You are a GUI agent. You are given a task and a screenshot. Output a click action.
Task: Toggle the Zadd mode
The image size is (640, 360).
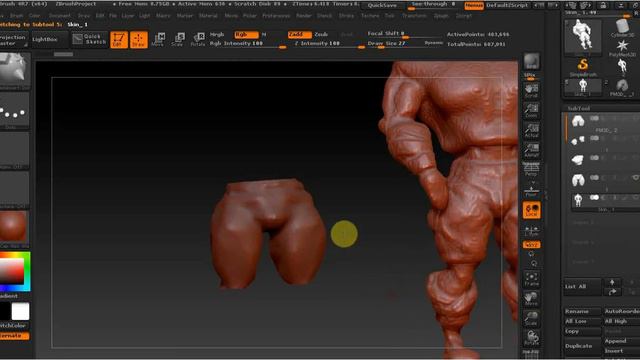(x=300, y=35)
